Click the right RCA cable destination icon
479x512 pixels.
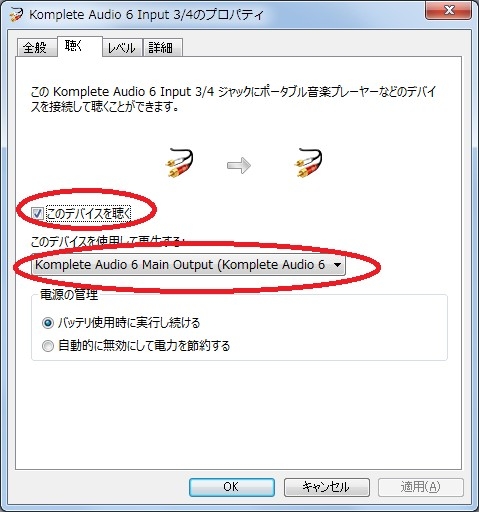click(x=309, y=163)
